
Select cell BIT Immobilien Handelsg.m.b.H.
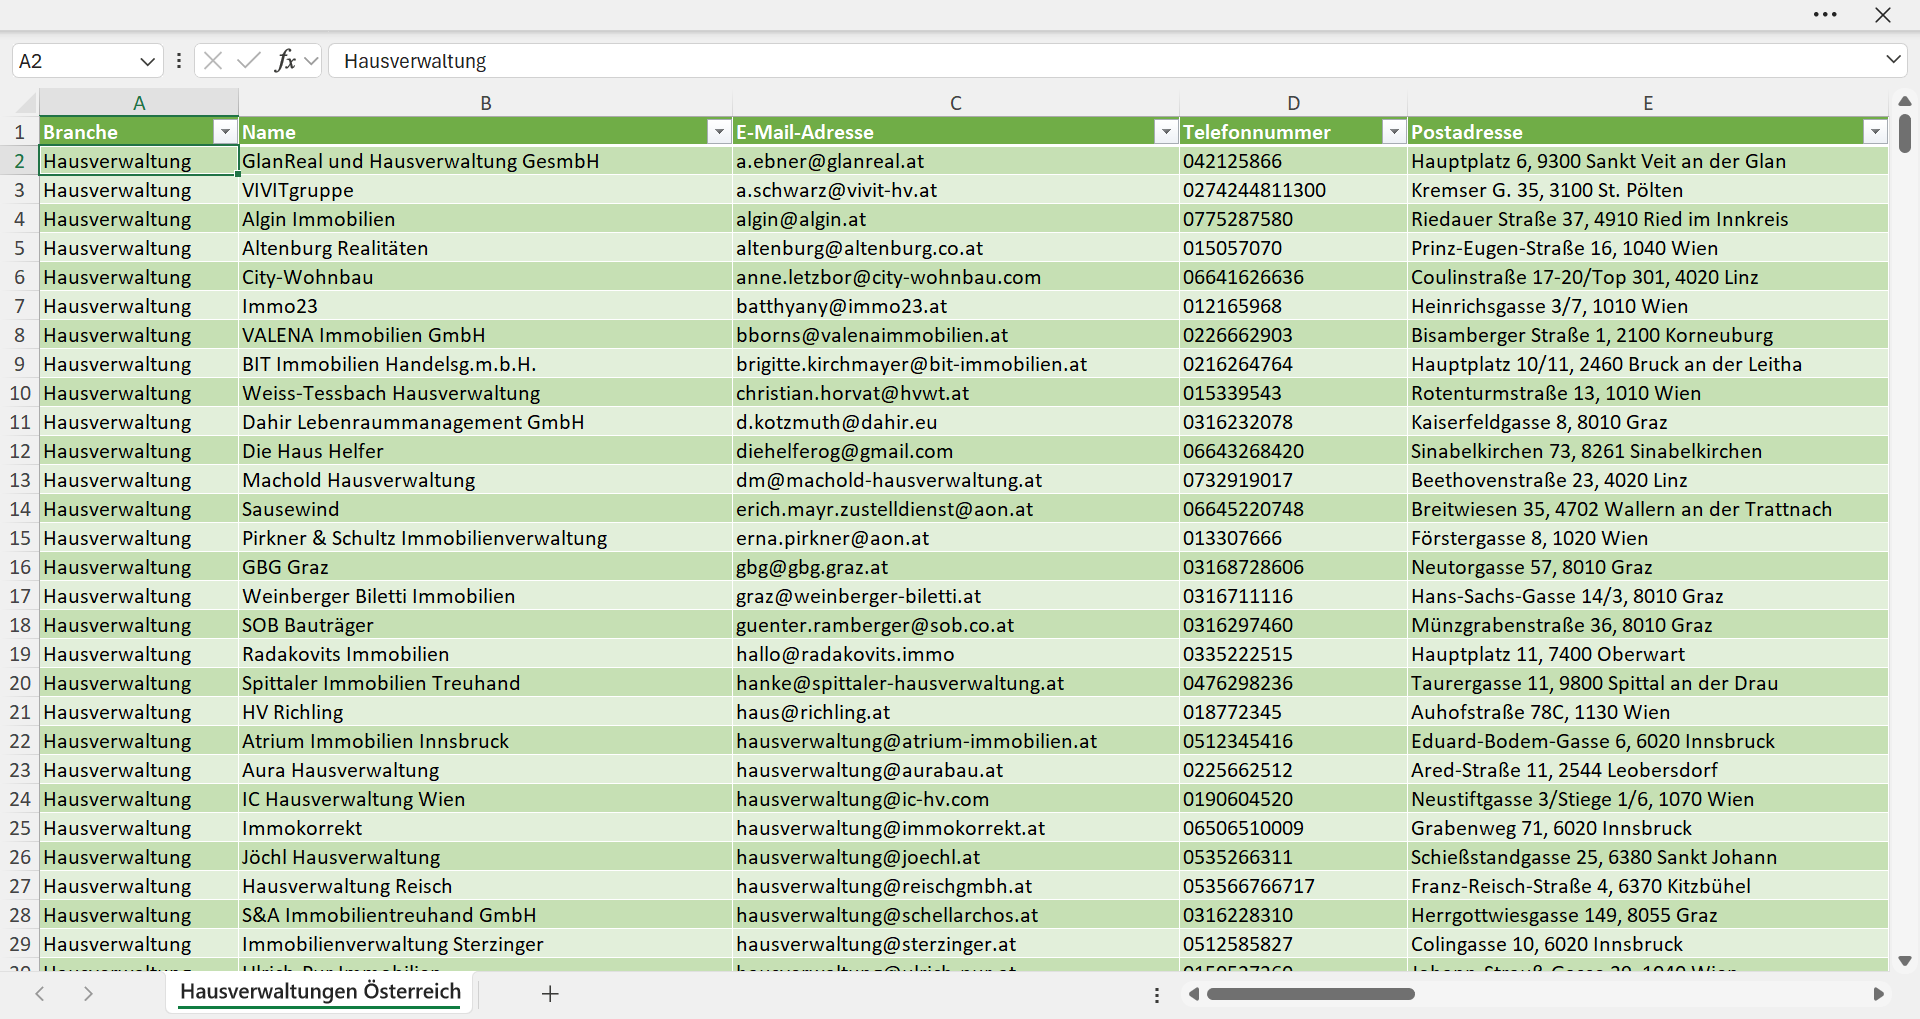click(x=486, y=364)
